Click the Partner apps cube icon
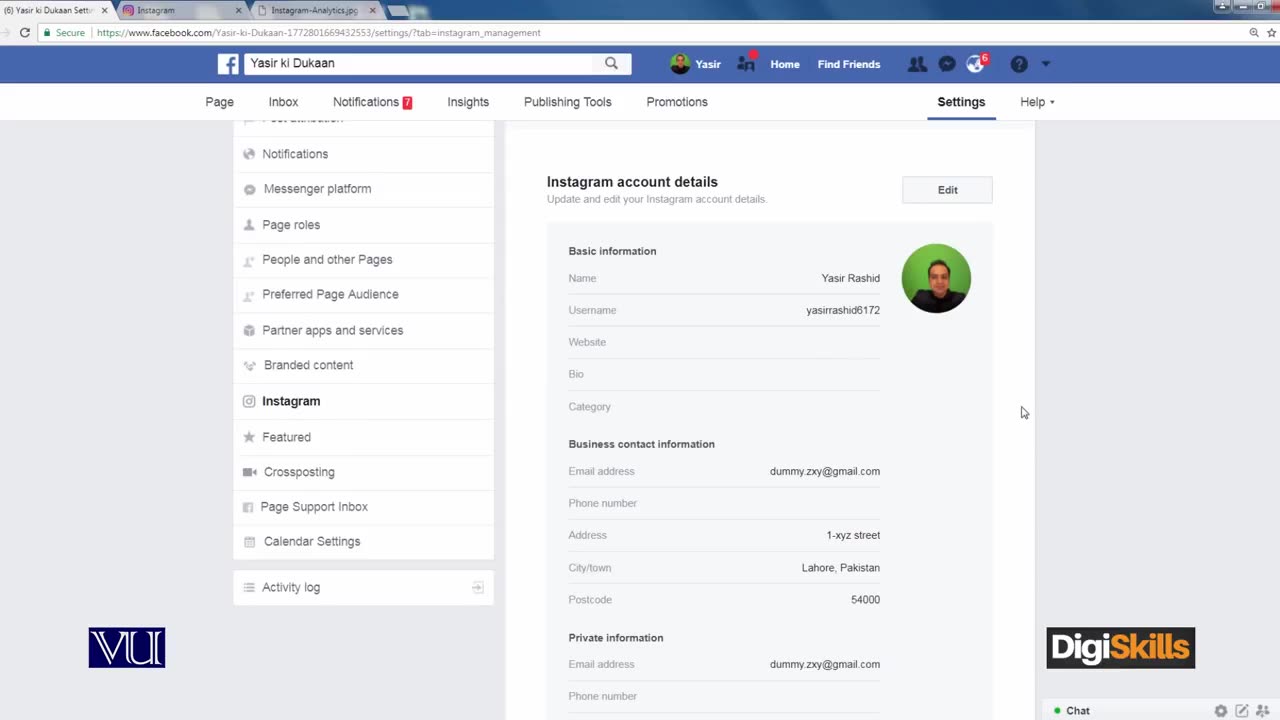Screen dimensions: 1280x720 tap(249, 330)
